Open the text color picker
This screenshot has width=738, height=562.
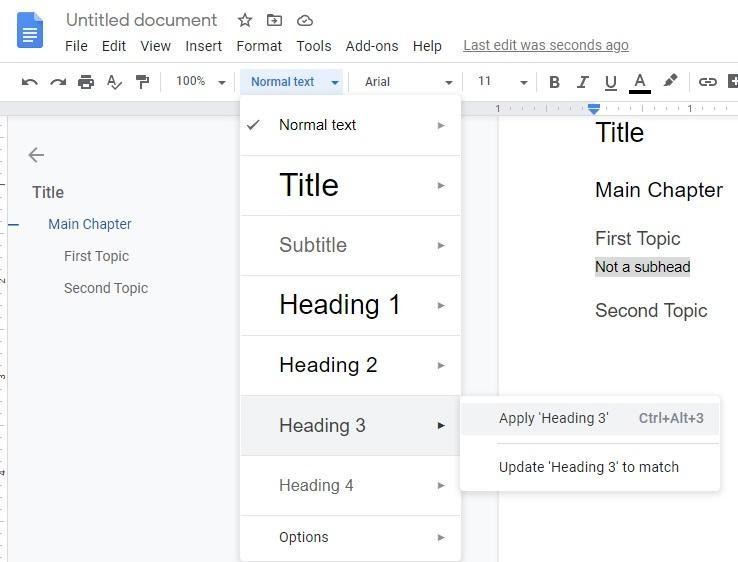pos(640,82)
